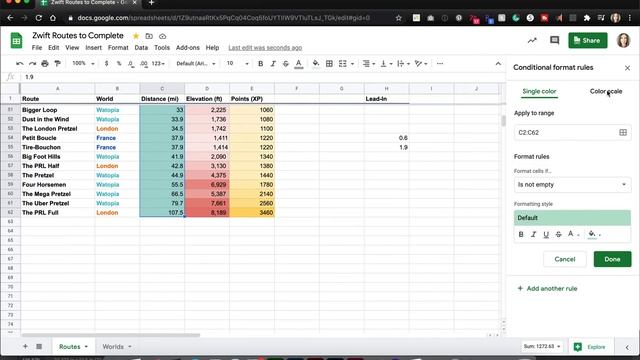This screenshot has height=360, width=640.
Task: Open Text rotation options
Action: pyautogui.click(x=420, y=64)
